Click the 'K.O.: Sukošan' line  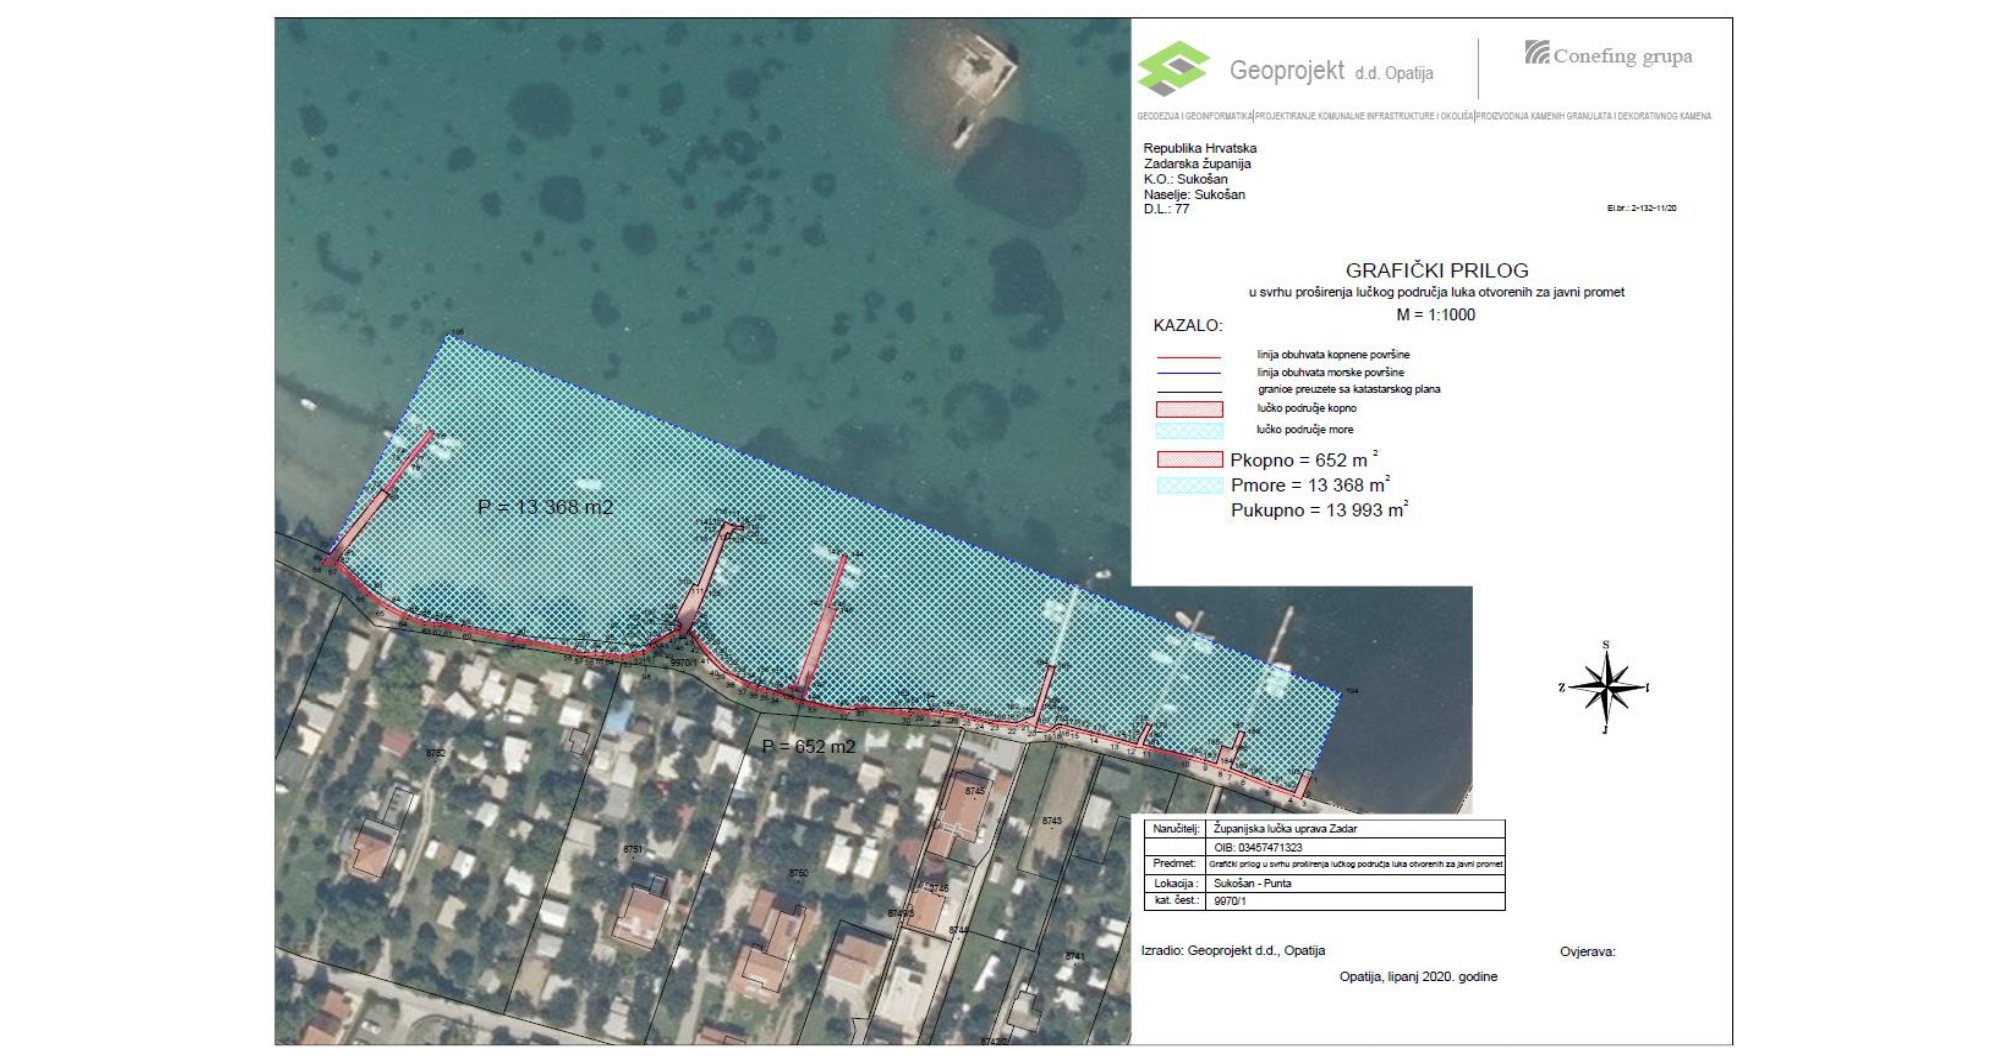pos(1185,179)
